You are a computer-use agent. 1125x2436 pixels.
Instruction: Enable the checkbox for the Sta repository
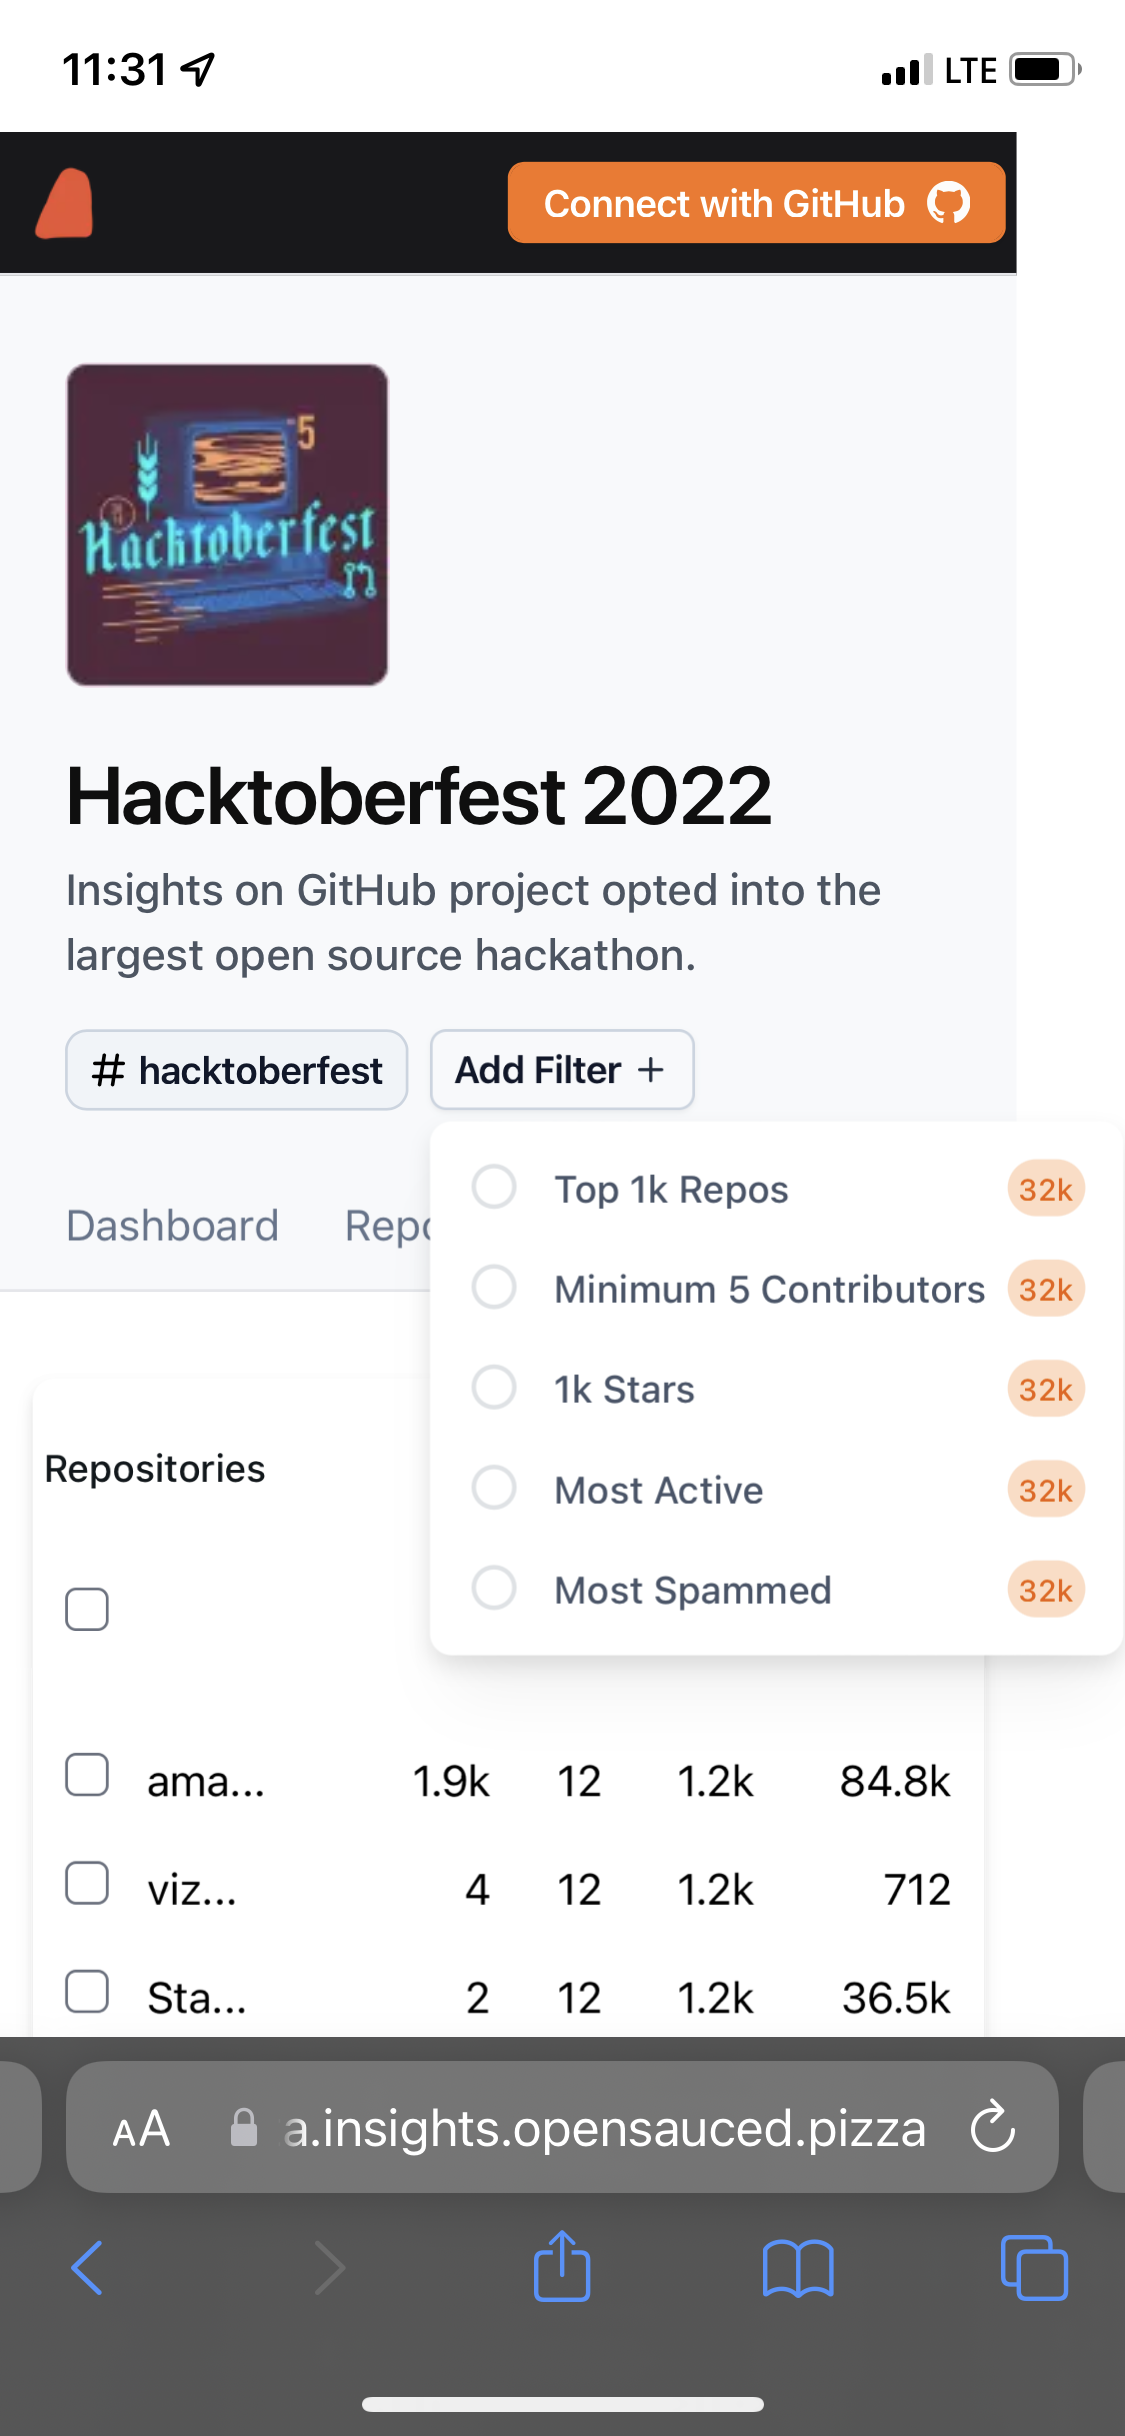(x=87, y=1992)
